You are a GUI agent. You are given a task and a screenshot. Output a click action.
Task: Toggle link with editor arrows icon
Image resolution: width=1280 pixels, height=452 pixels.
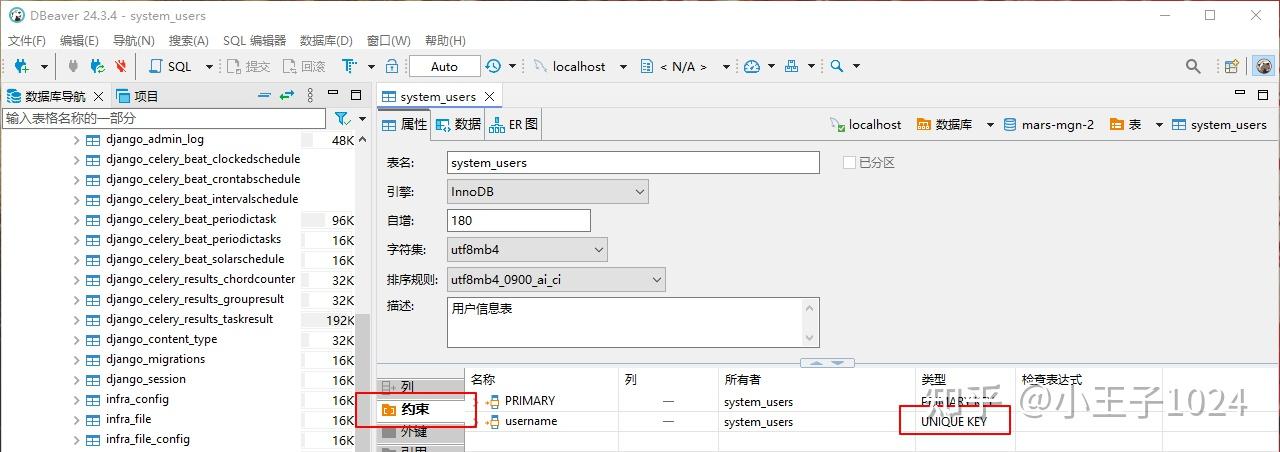(x=287, y=96)
